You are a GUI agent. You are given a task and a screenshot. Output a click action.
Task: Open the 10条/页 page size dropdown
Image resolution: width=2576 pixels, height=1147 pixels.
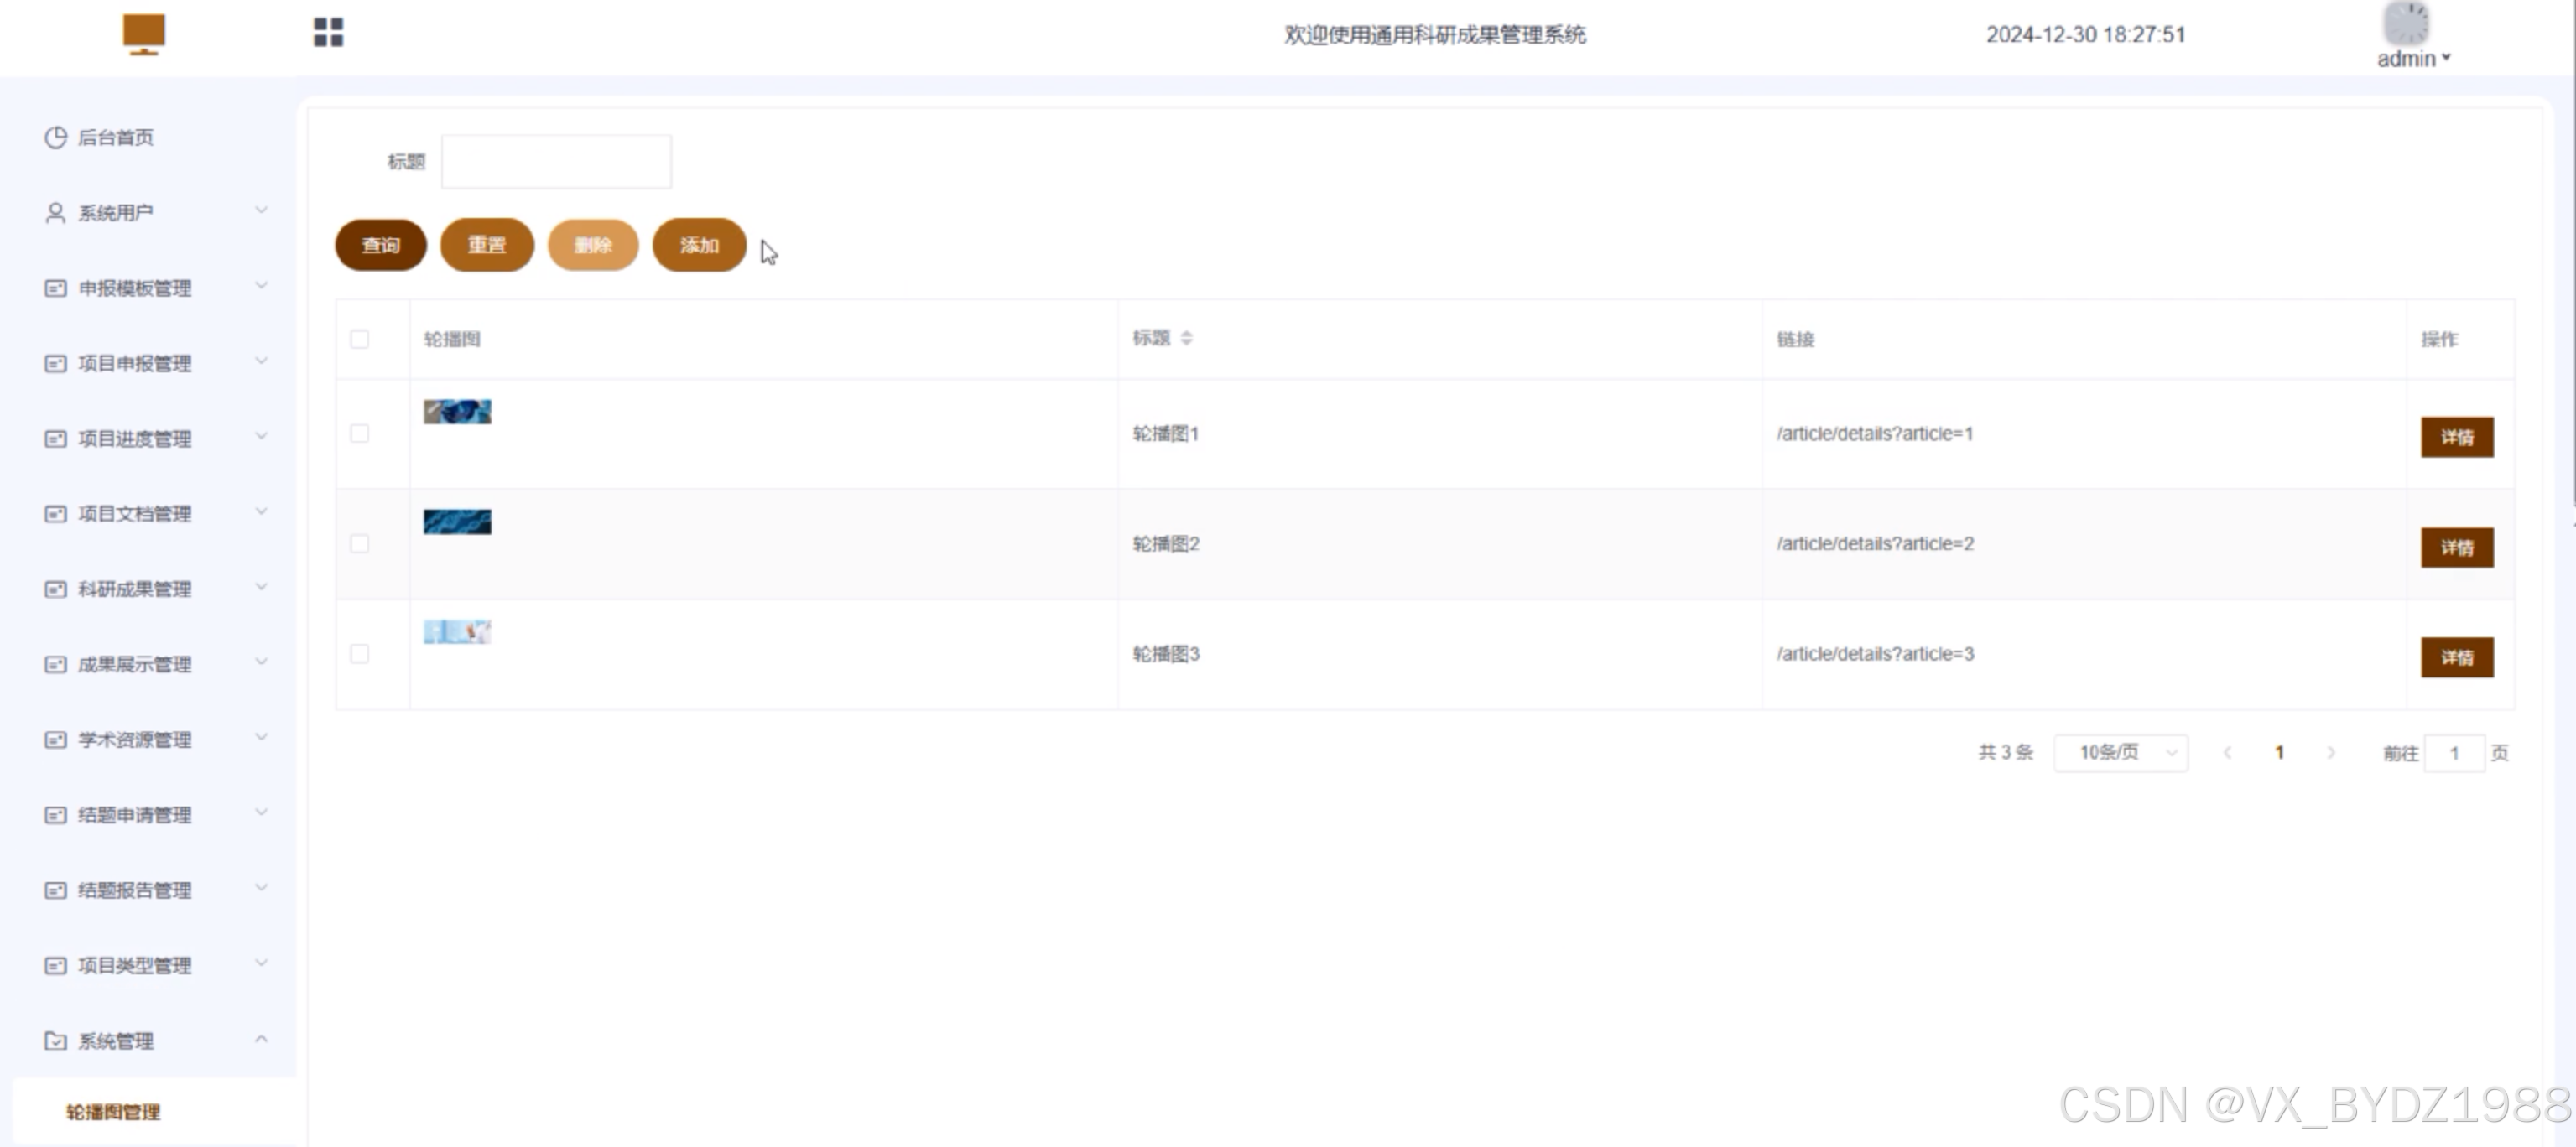2120,753
